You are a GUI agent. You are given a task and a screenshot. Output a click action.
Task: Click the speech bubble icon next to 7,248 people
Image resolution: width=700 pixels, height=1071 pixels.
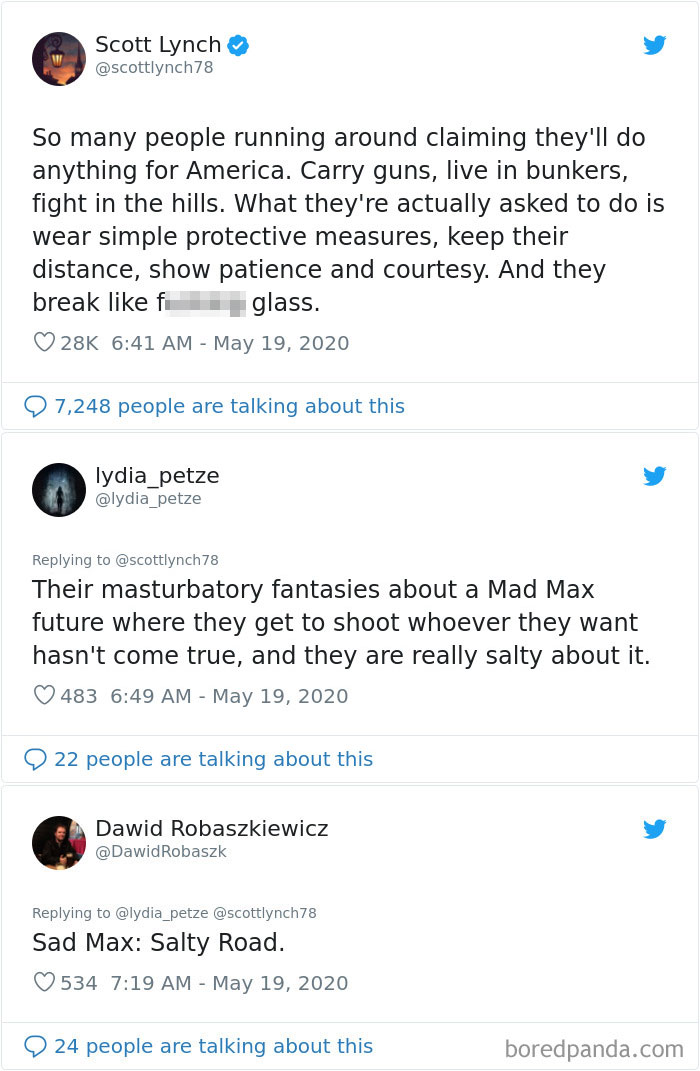(35, 406)
